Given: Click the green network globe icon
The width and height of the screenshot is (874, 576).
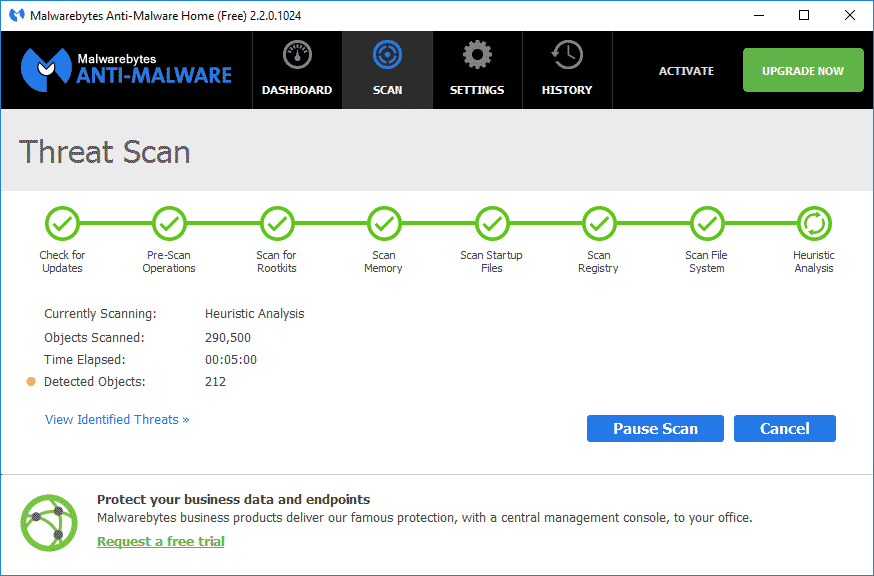Looking at the screenshot, I should pyautogui.click(x=49, y=523).
